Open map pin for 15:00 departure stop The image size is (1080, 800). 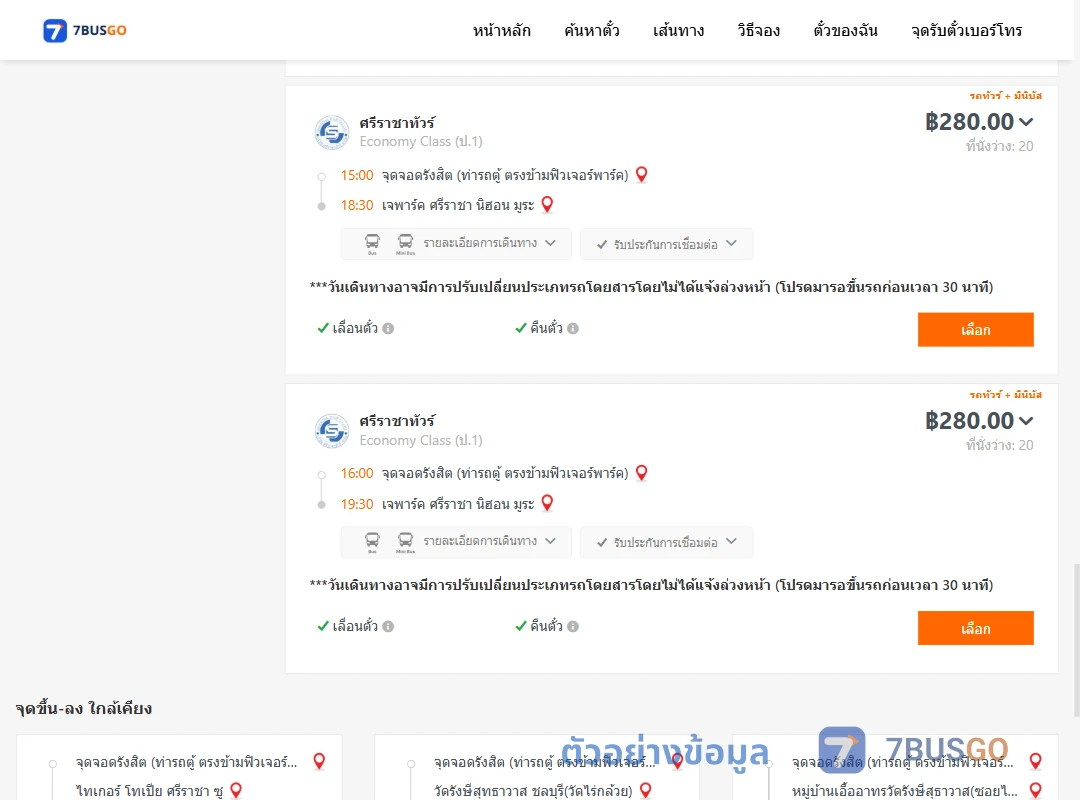click(x=641, y=174)
